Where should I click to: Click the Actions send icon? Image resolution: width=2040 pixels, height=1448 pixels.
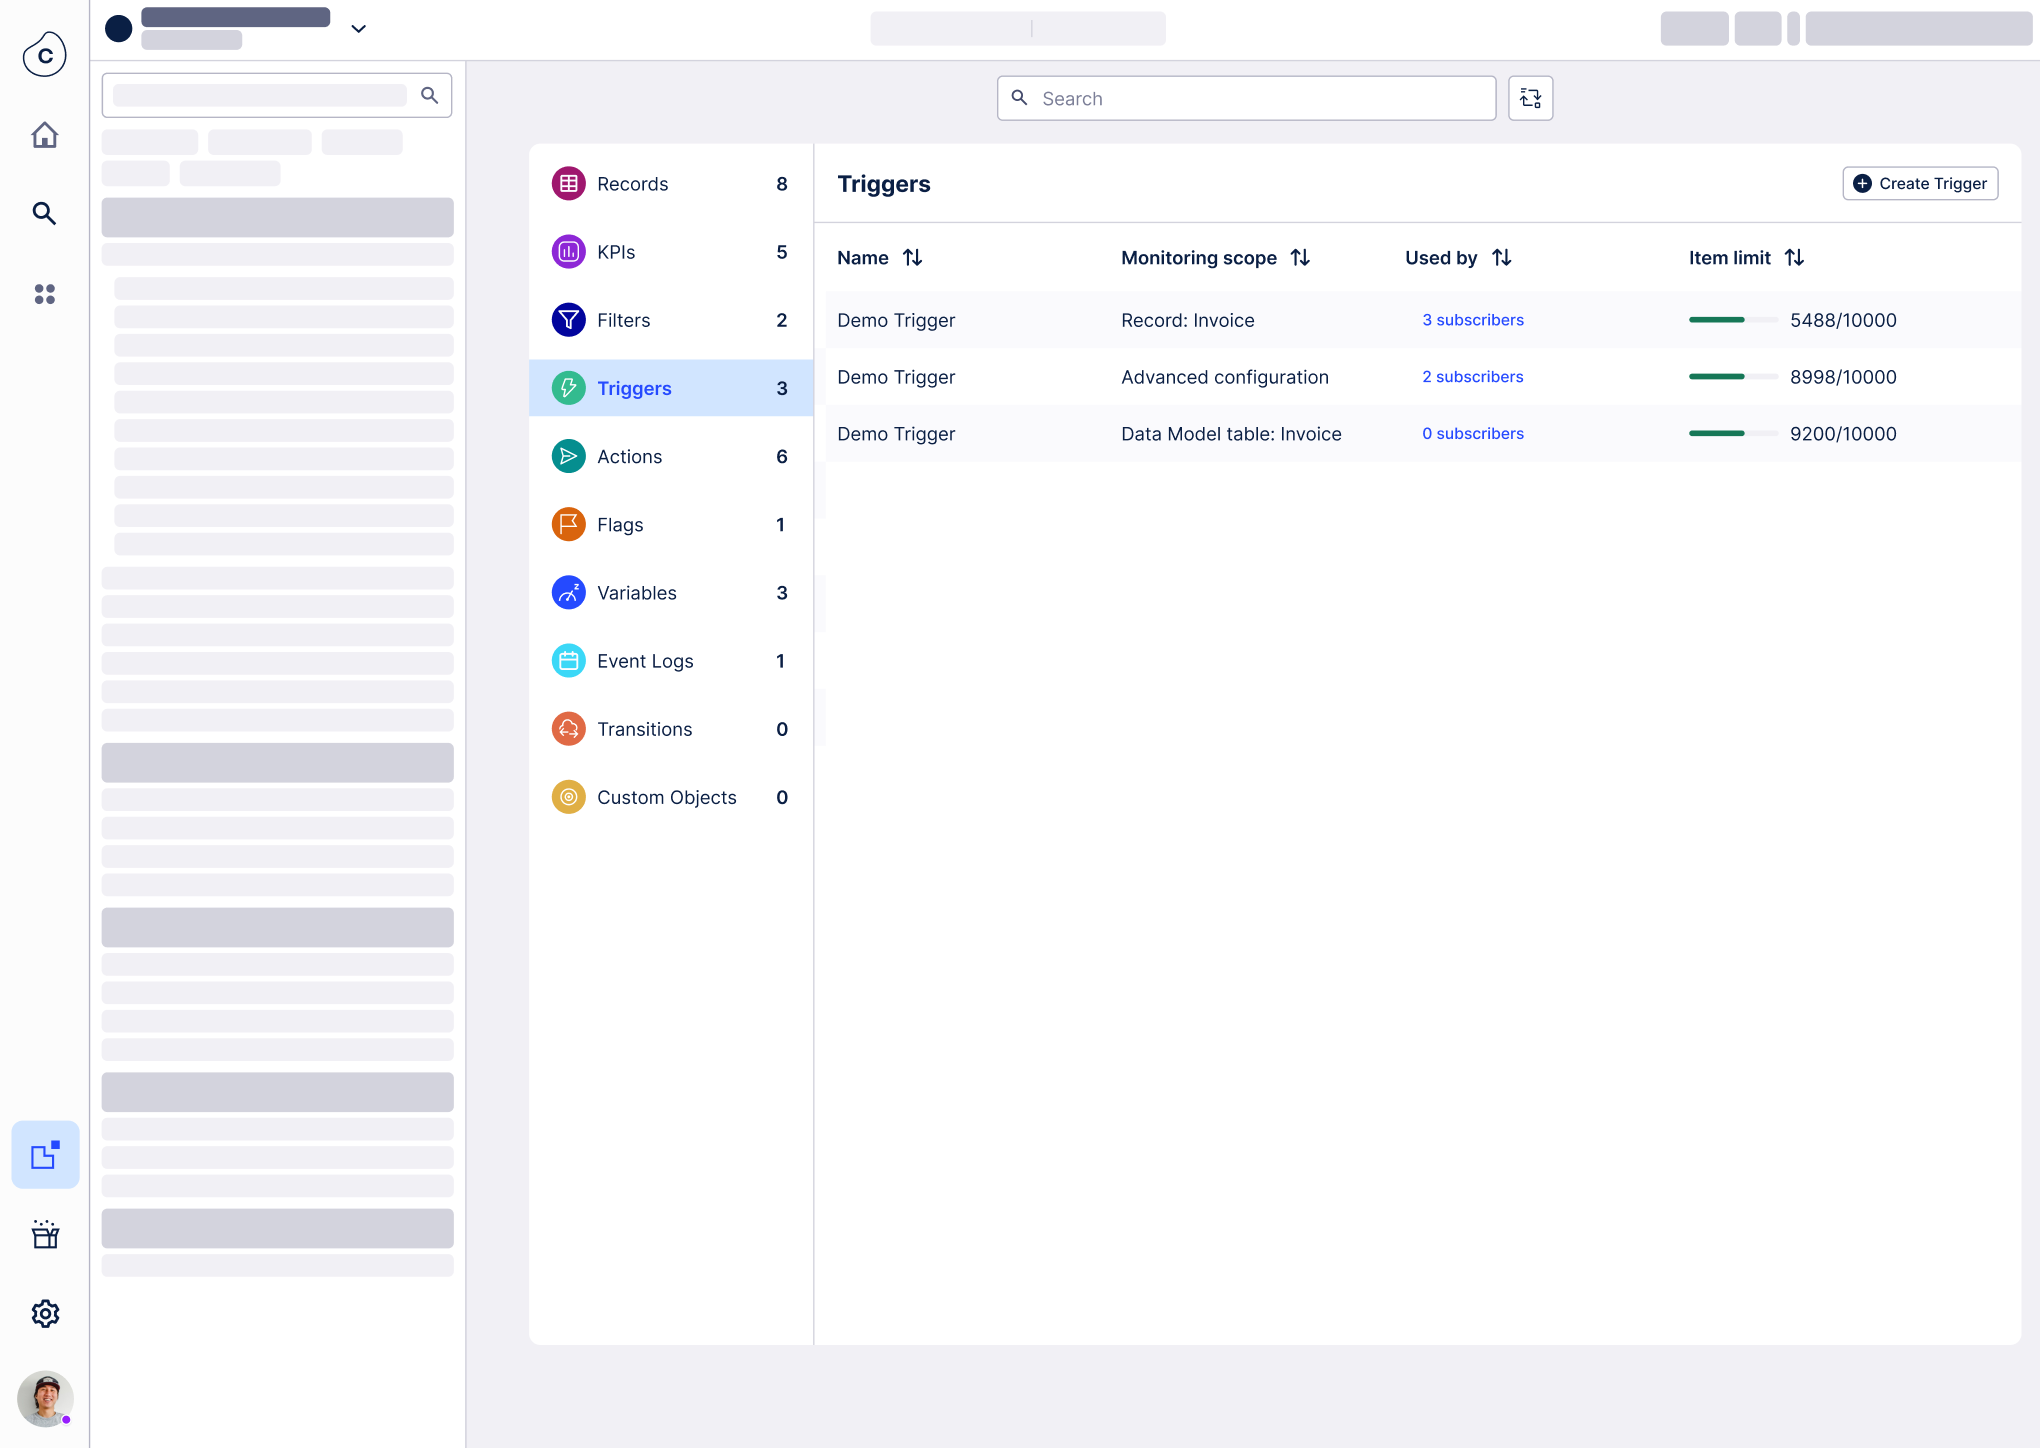568,456
